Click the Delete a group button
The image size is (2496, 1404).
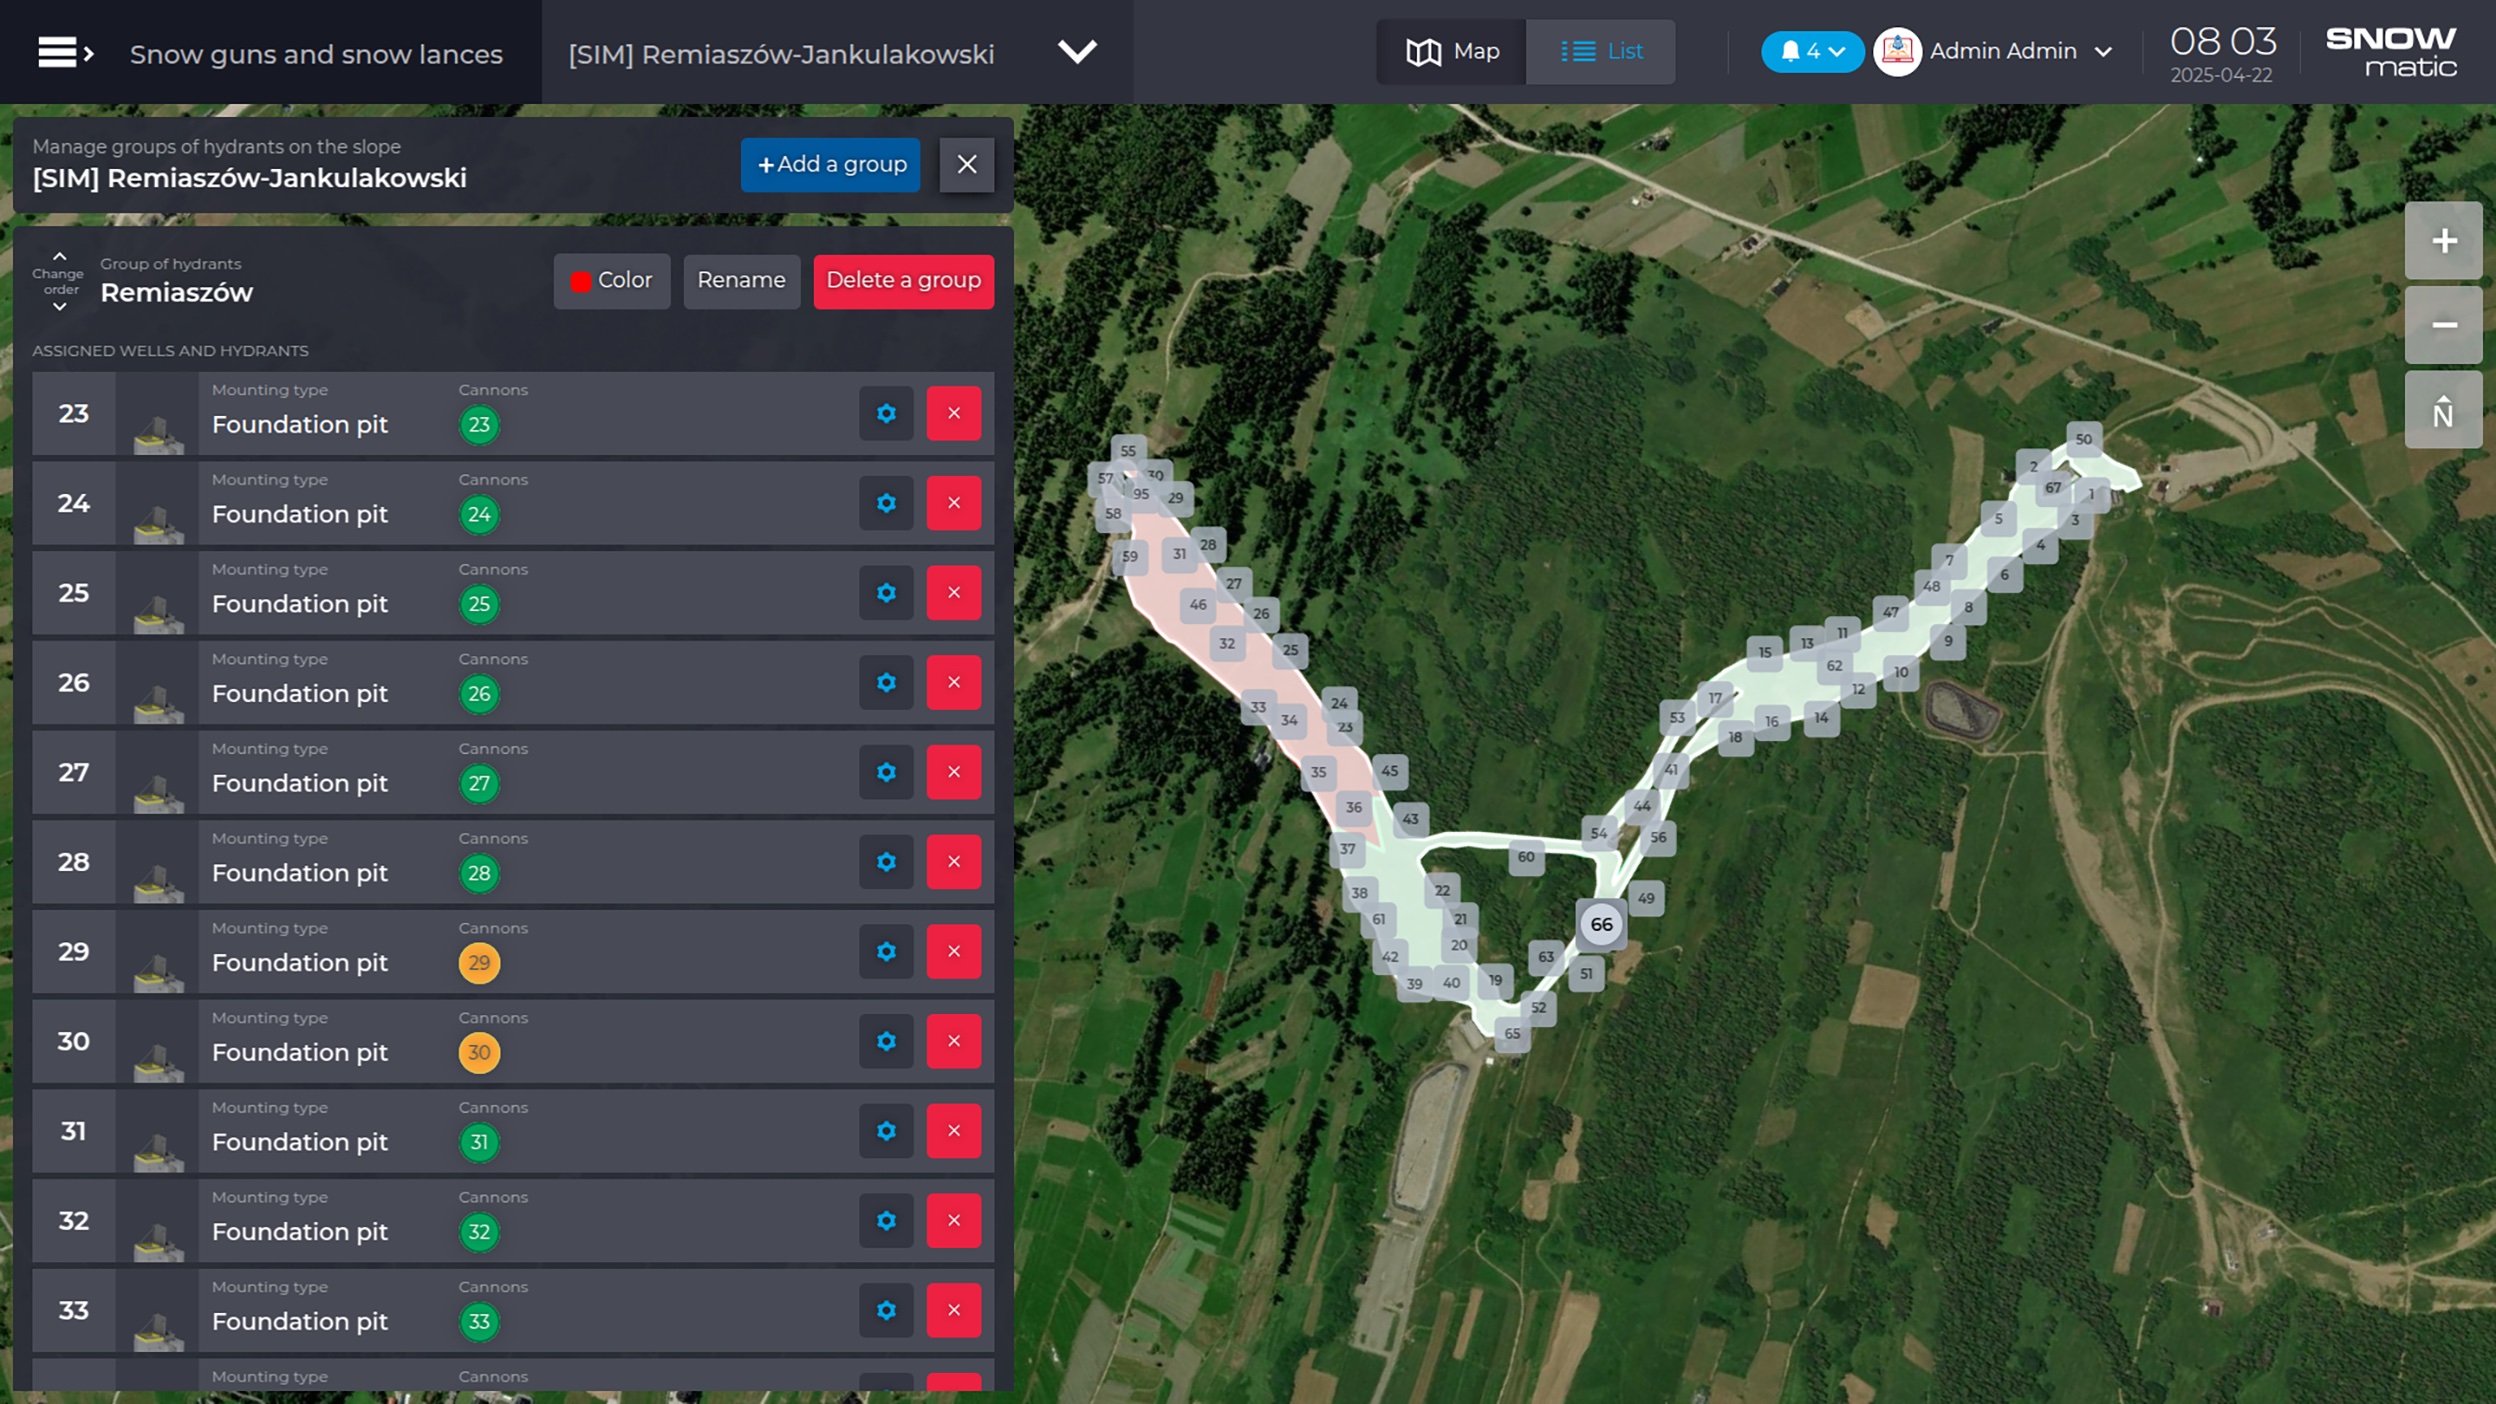[x=903, y=280]
